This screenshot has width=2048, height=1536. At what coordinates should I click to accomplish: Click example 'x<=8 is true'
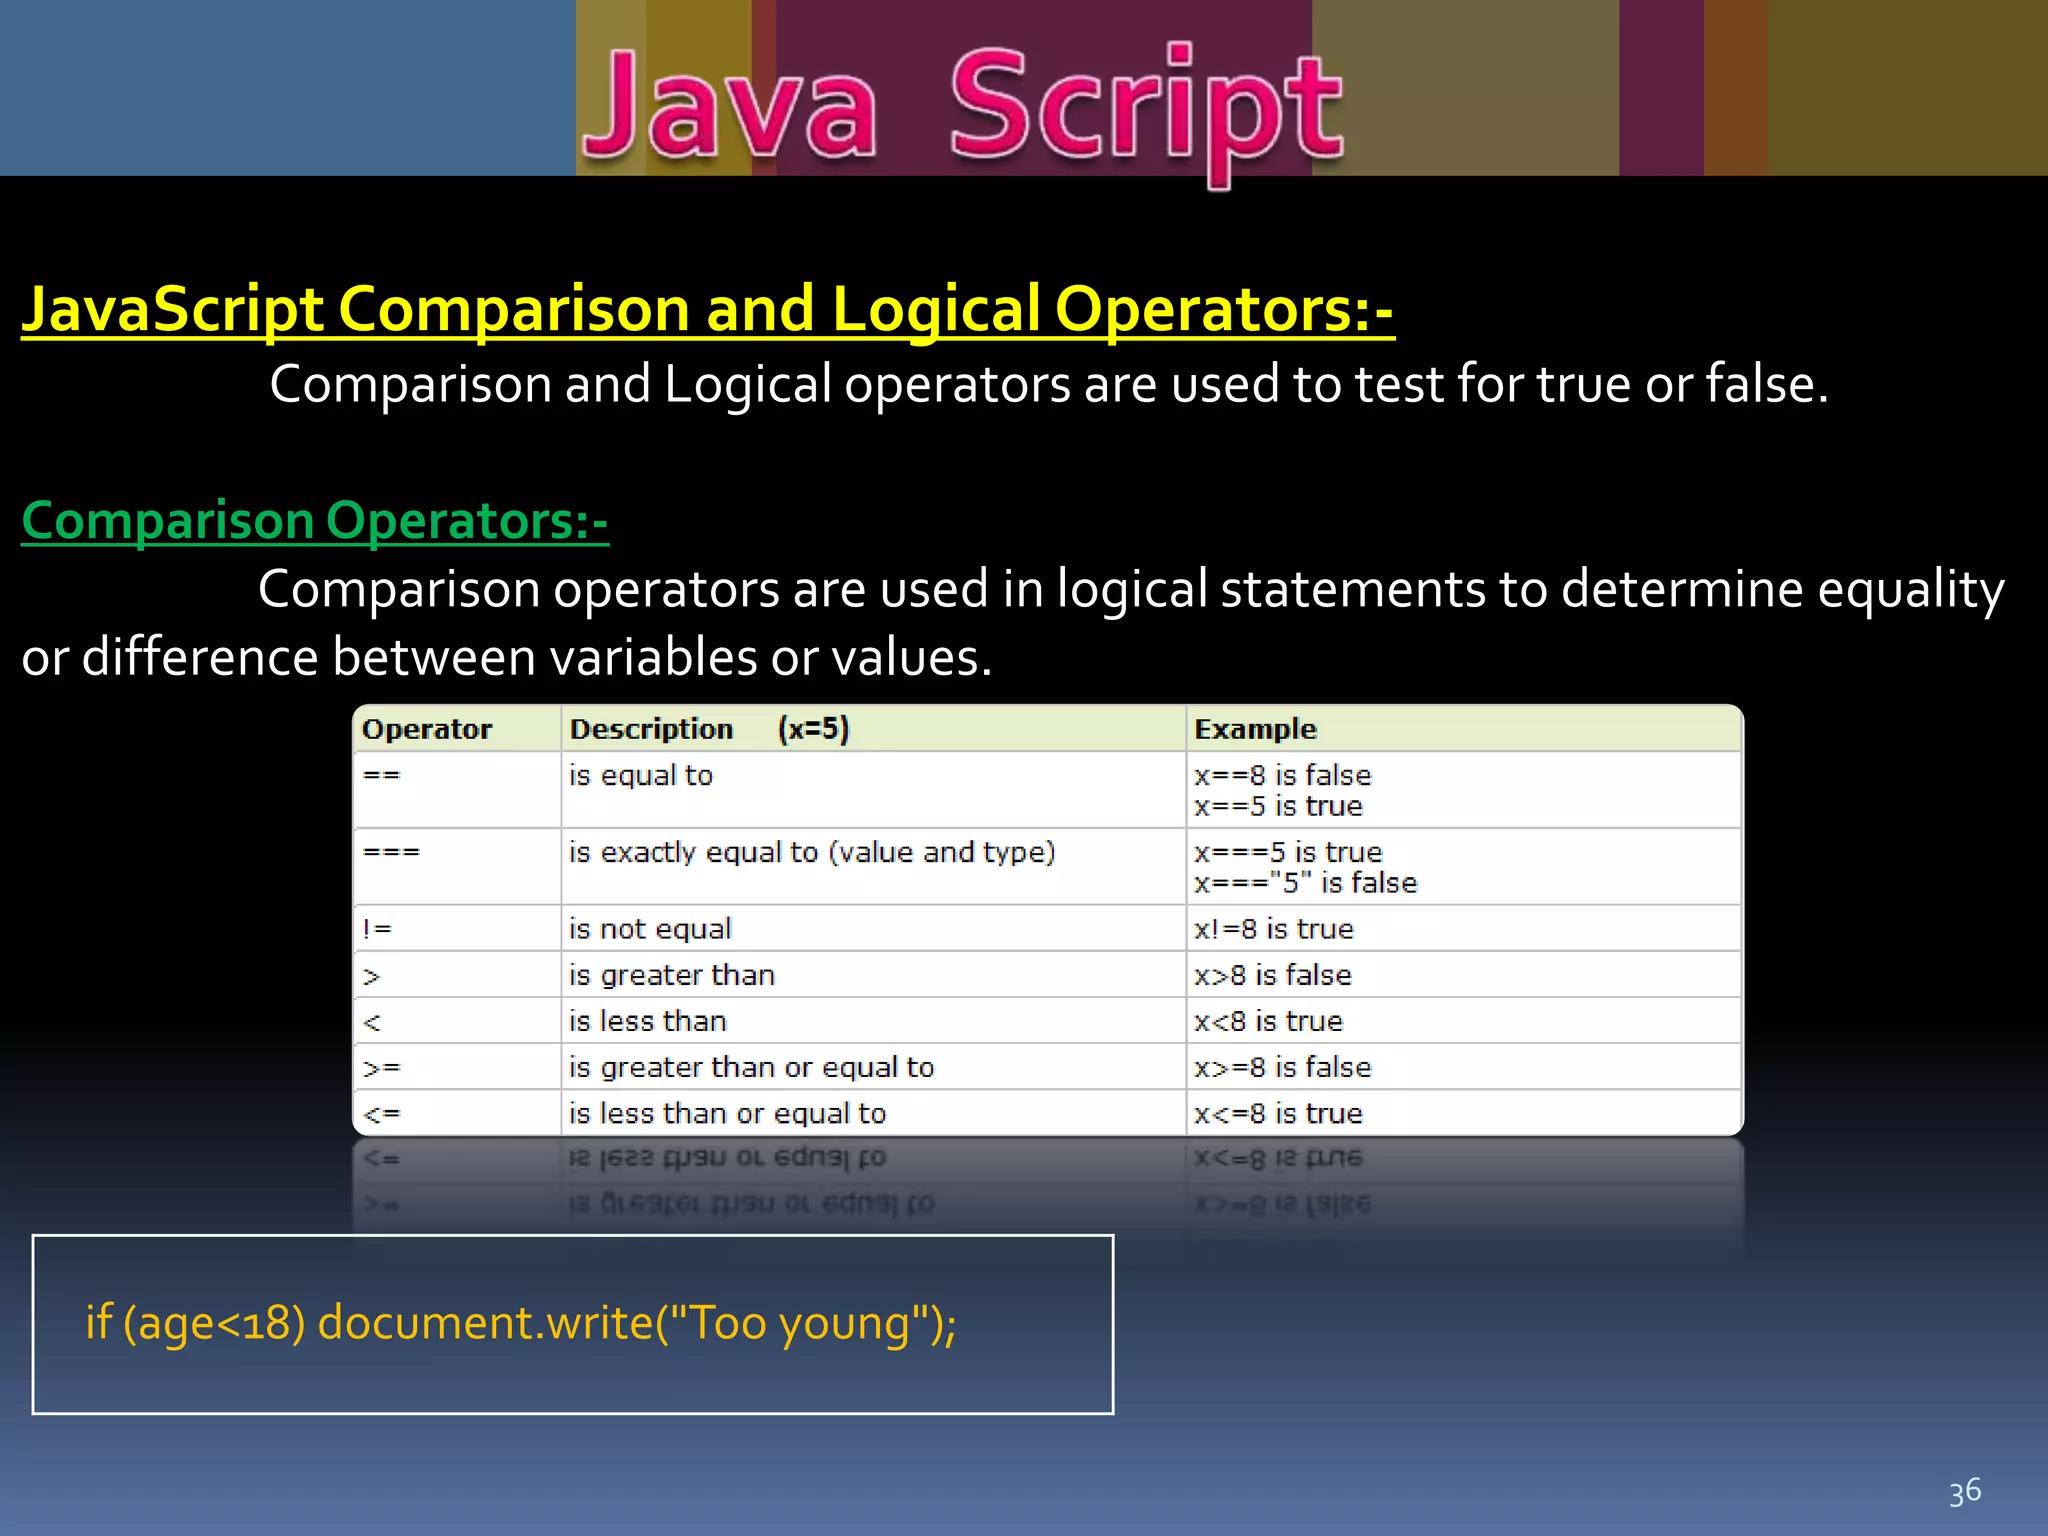(x=1278, y=1113)
